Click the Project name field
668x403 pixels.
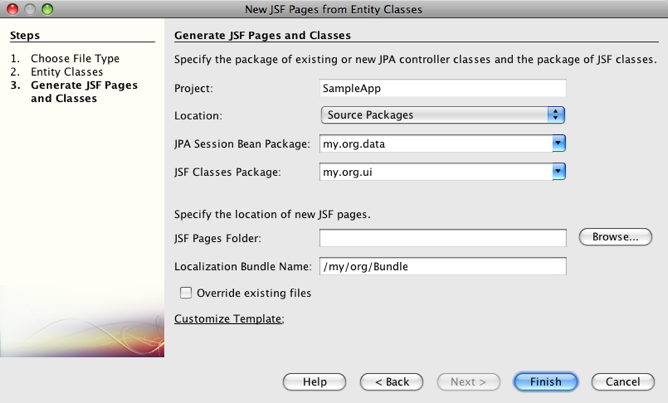click(443, 88)
